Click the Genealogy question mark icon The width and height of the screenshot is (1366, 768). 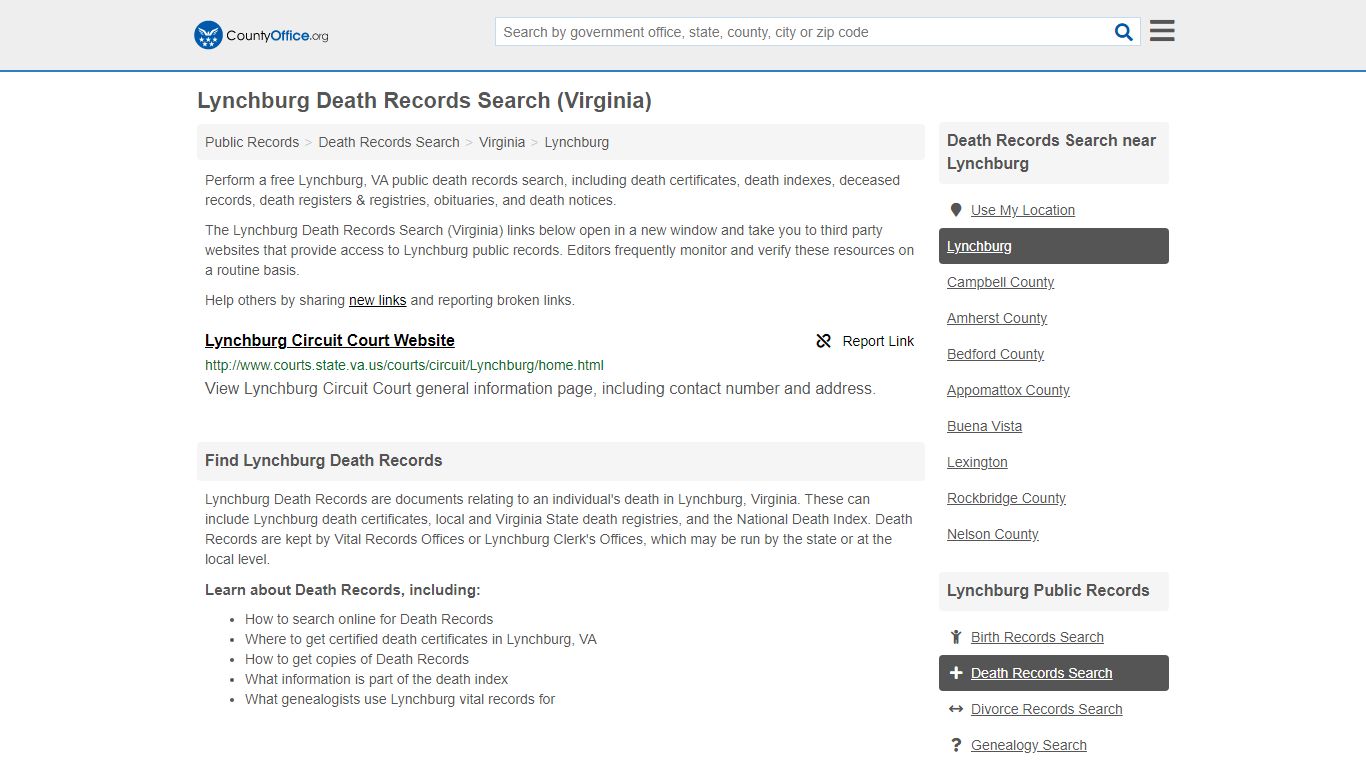pyautogui.click(x=956, y=745)
